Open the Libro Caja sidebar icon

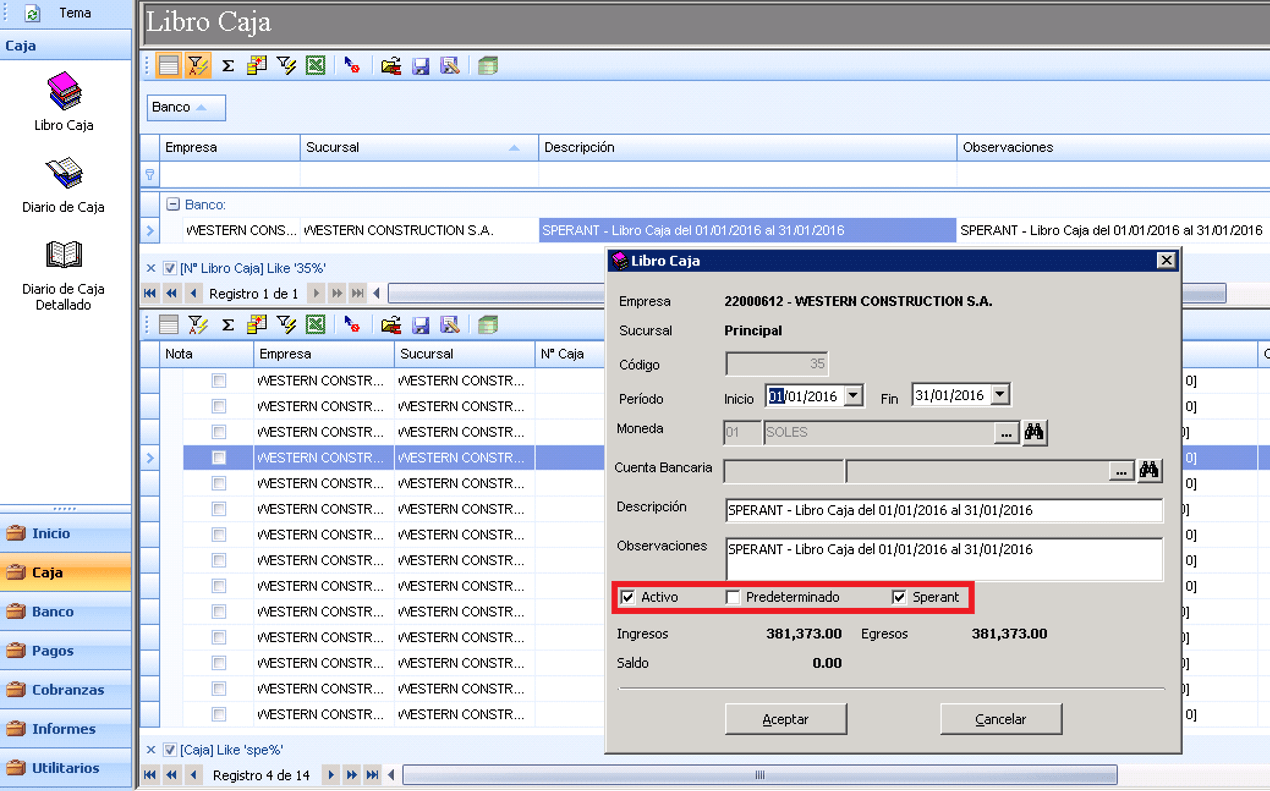point(64,93)
